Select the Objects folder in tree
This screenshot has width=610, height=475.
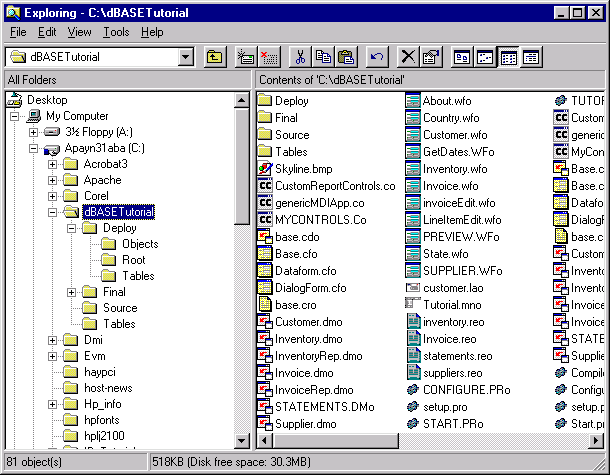[140, 244]
